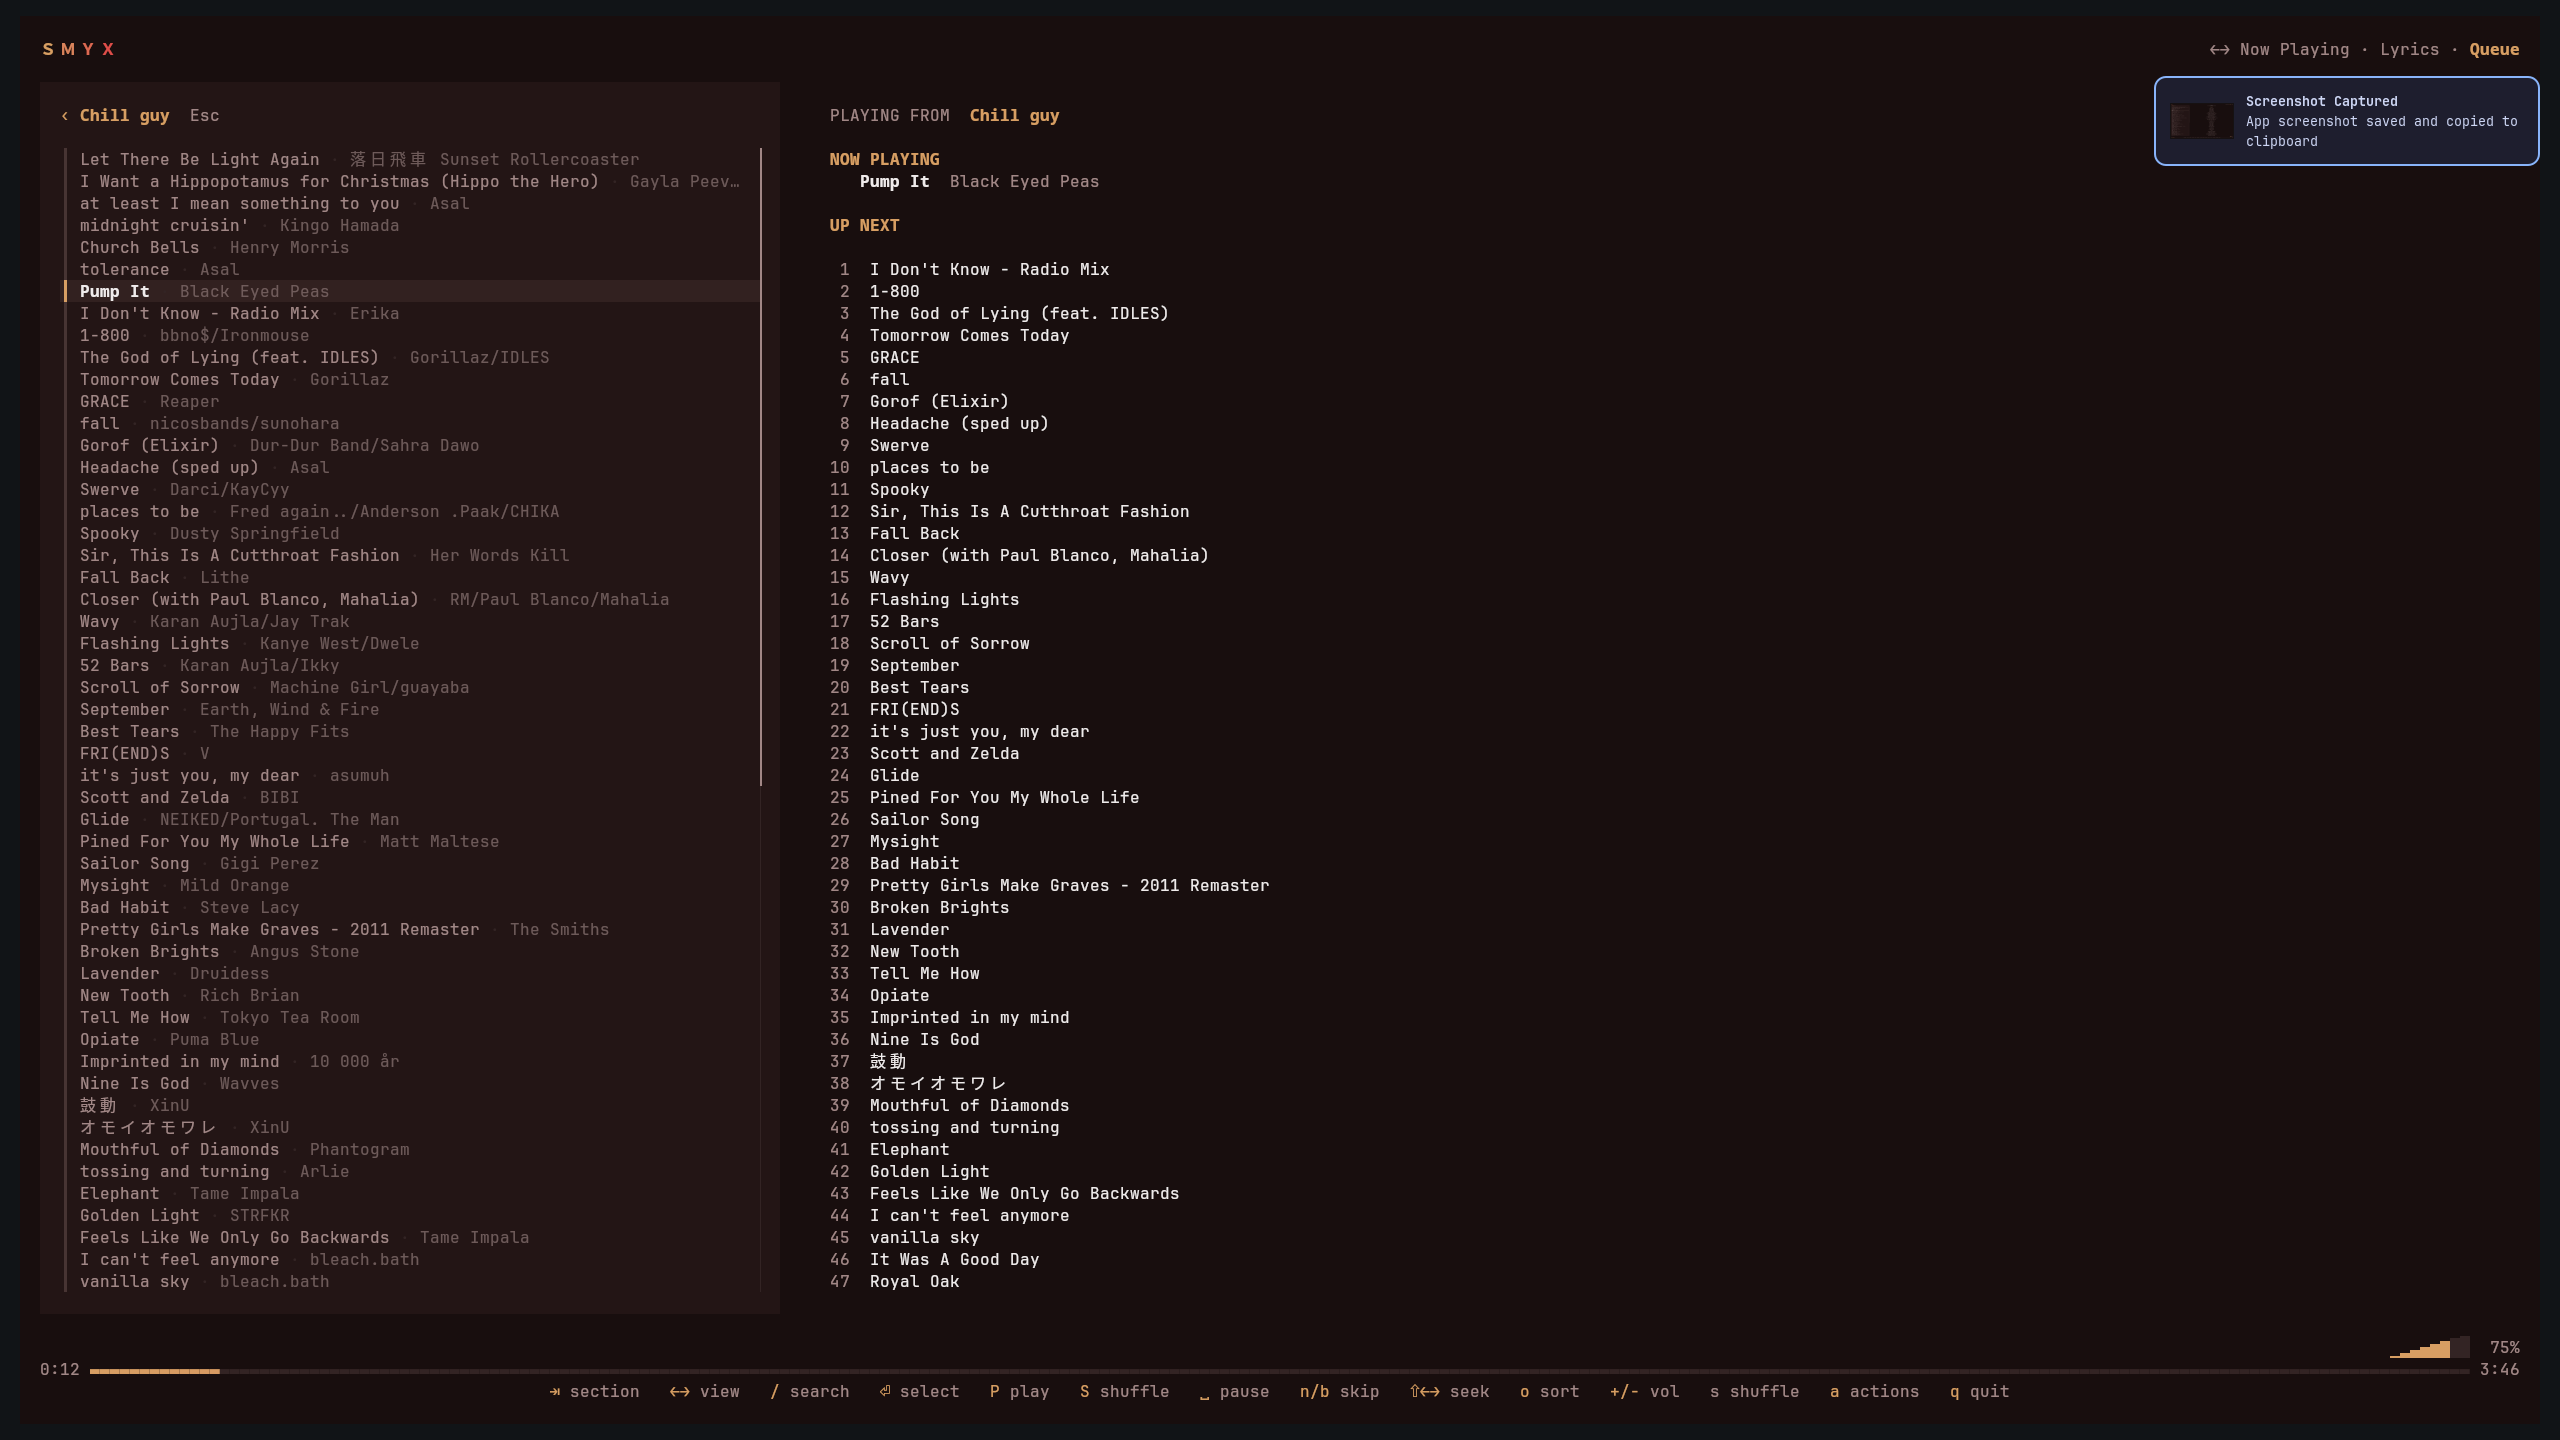2560x1440 pixels.
Task: Click queue item 46 It Was A Good Day
Action: point(954,1260)
